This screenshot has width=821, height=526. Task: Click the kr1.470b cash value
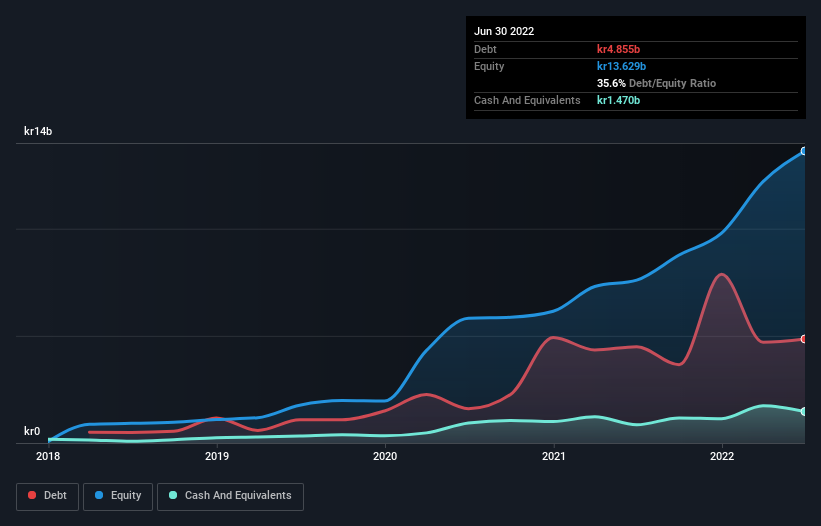click(618, 100)
